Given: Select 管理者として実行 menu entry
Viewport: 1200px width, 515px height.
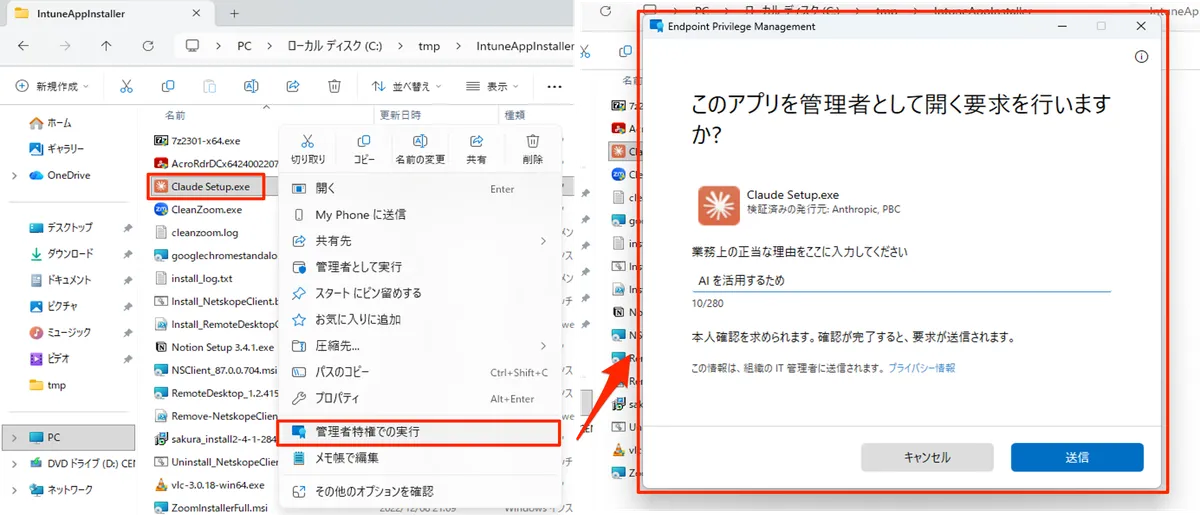Looking at the screenshot, I should click(x=418, y=267).
